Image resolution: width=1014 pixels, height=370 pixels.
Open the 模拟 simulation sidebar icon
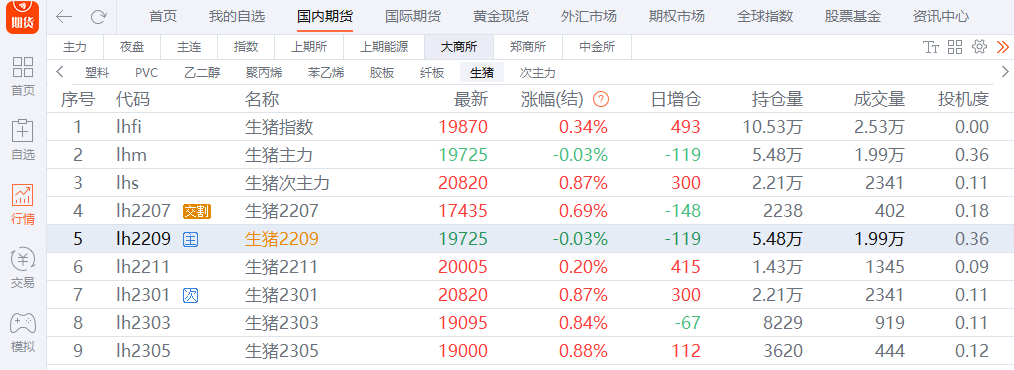(x=23, y=332)
